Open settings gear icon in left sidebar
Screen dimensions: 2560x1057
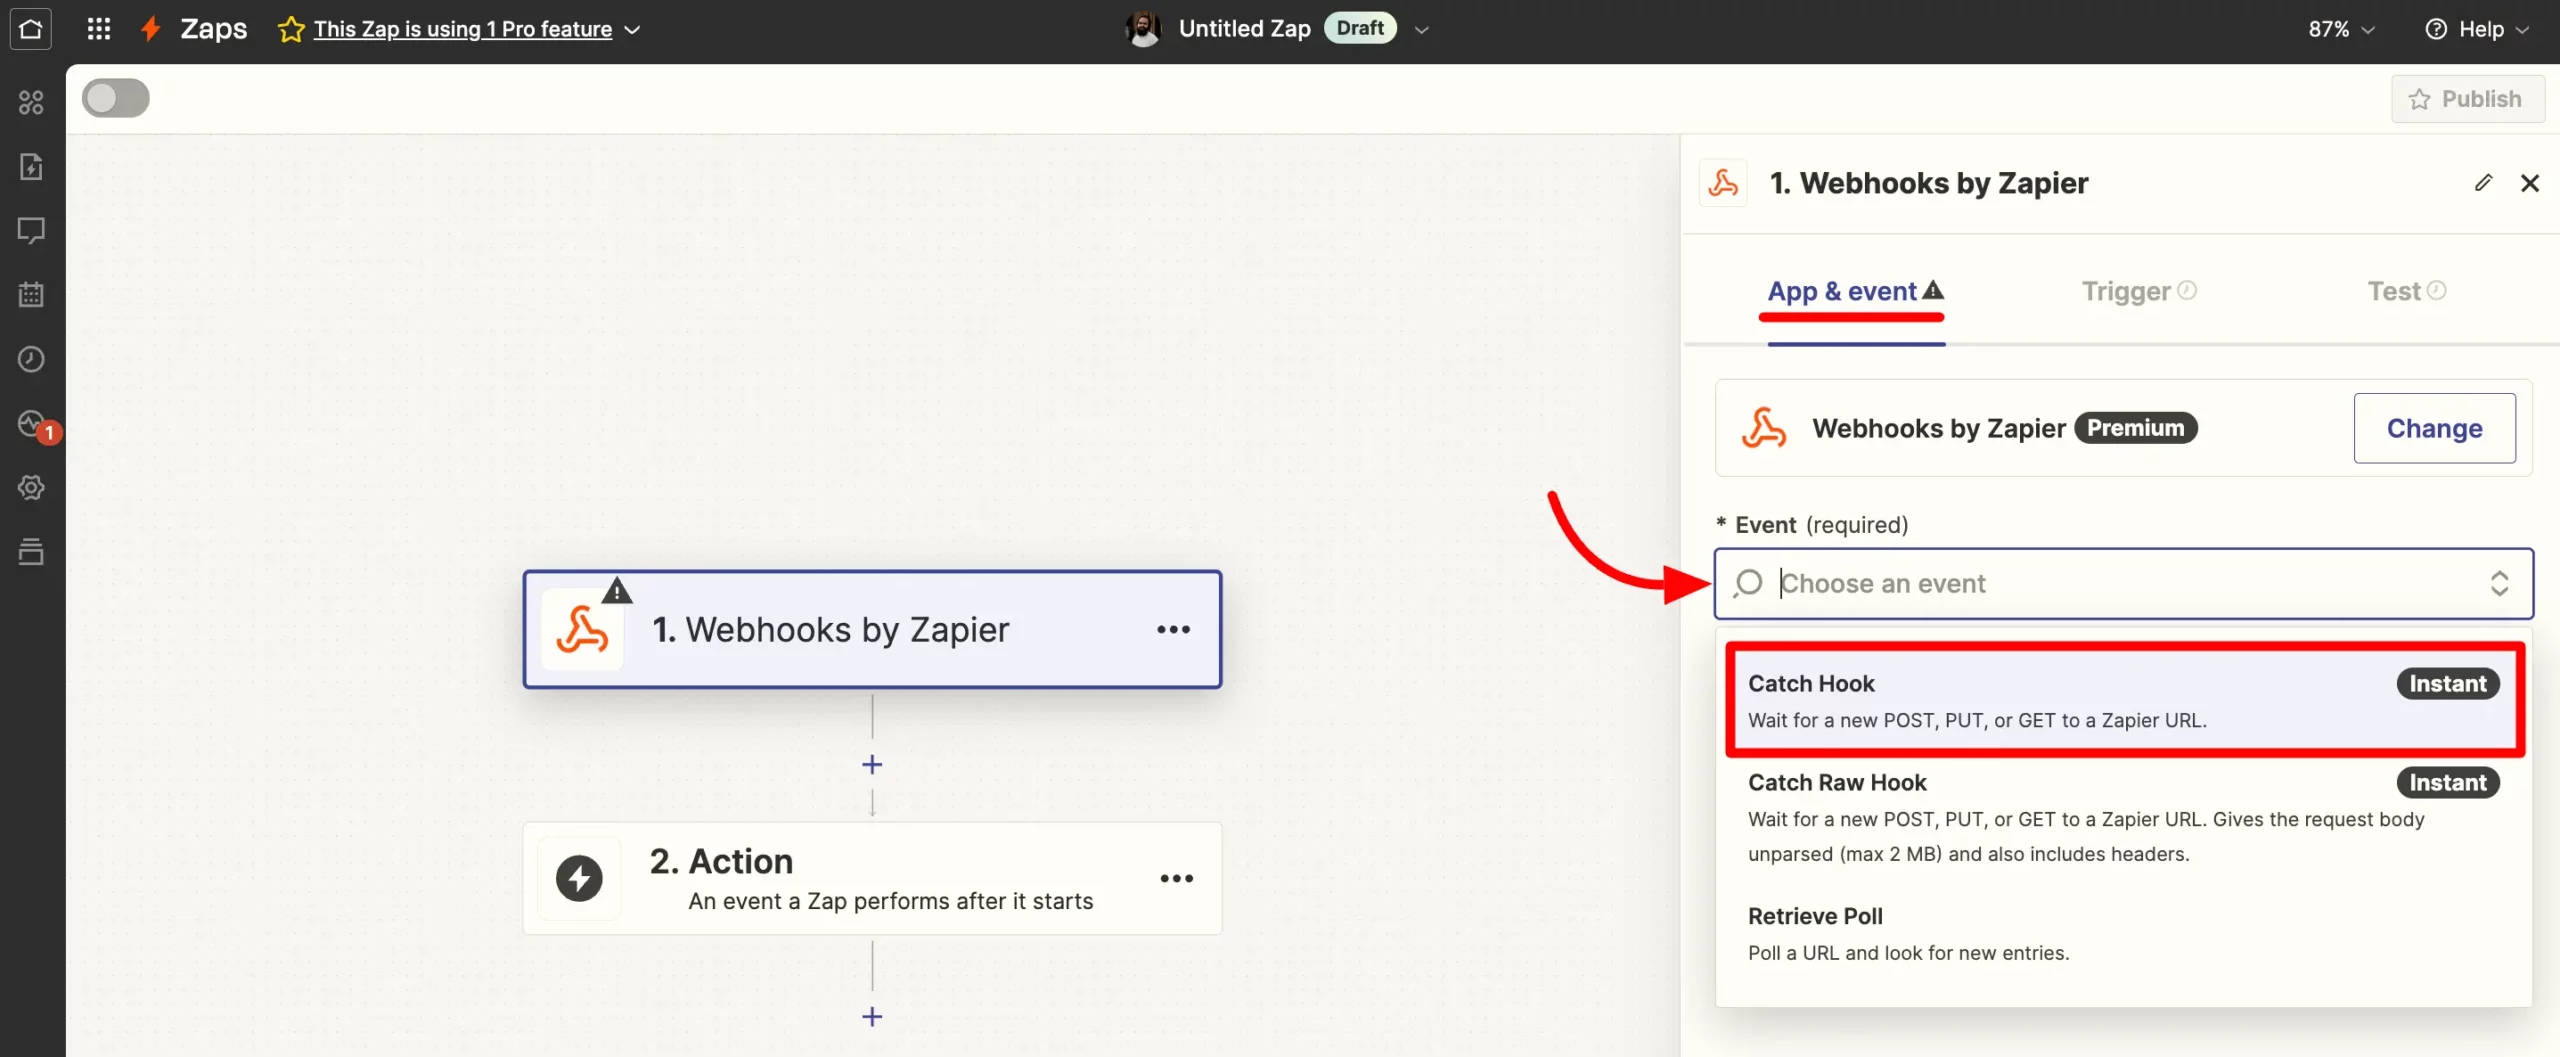click(x=31, y=487)
